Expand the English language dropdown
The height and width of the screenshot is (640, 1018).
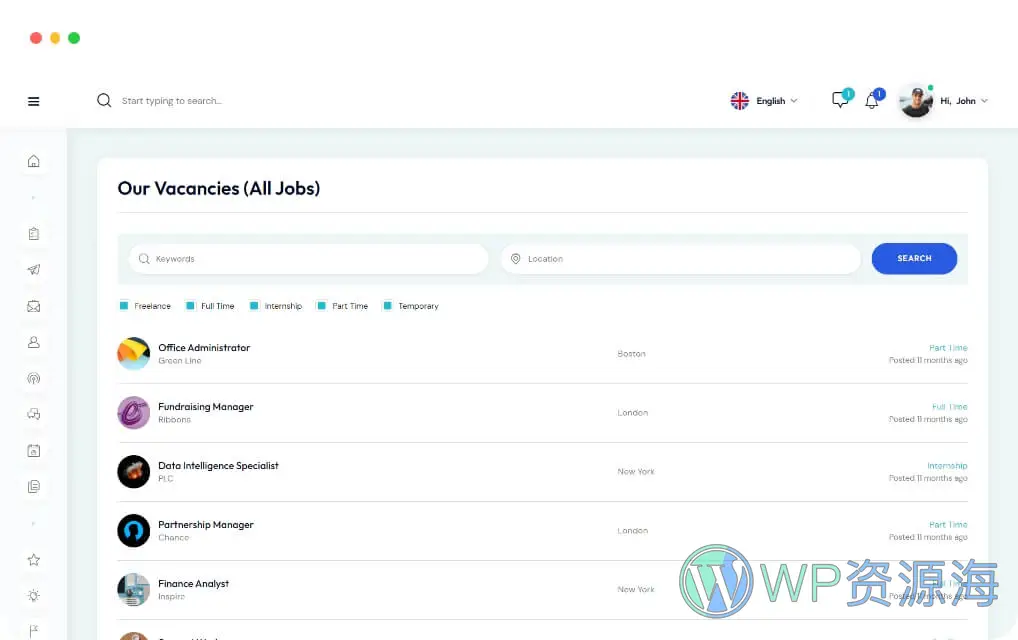pos(766,101)
